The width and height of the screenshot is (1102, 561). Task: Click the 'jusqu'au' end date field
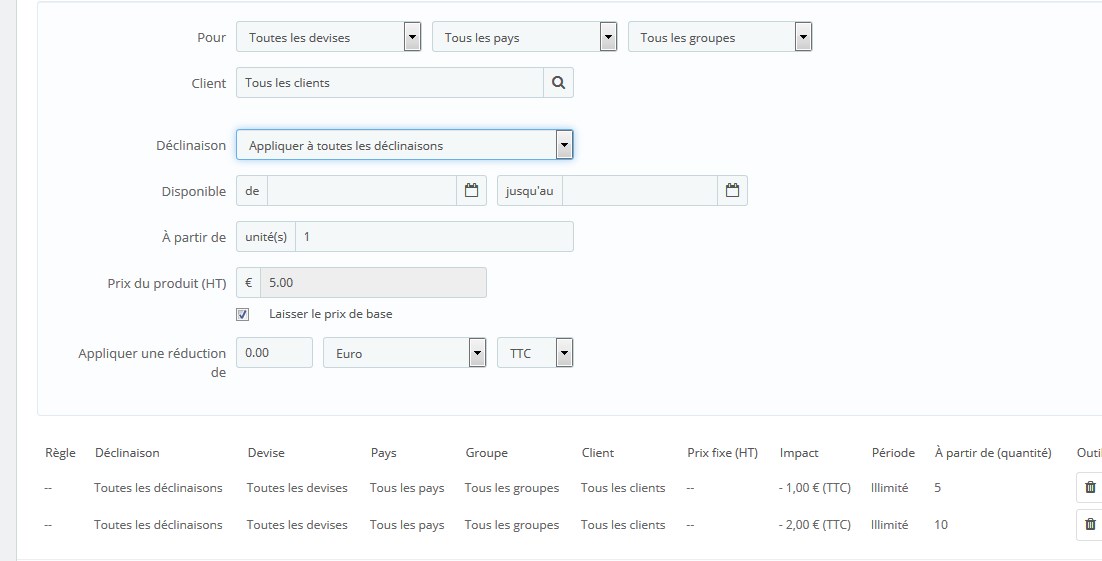pyautogui.click(x=640, y=191)
